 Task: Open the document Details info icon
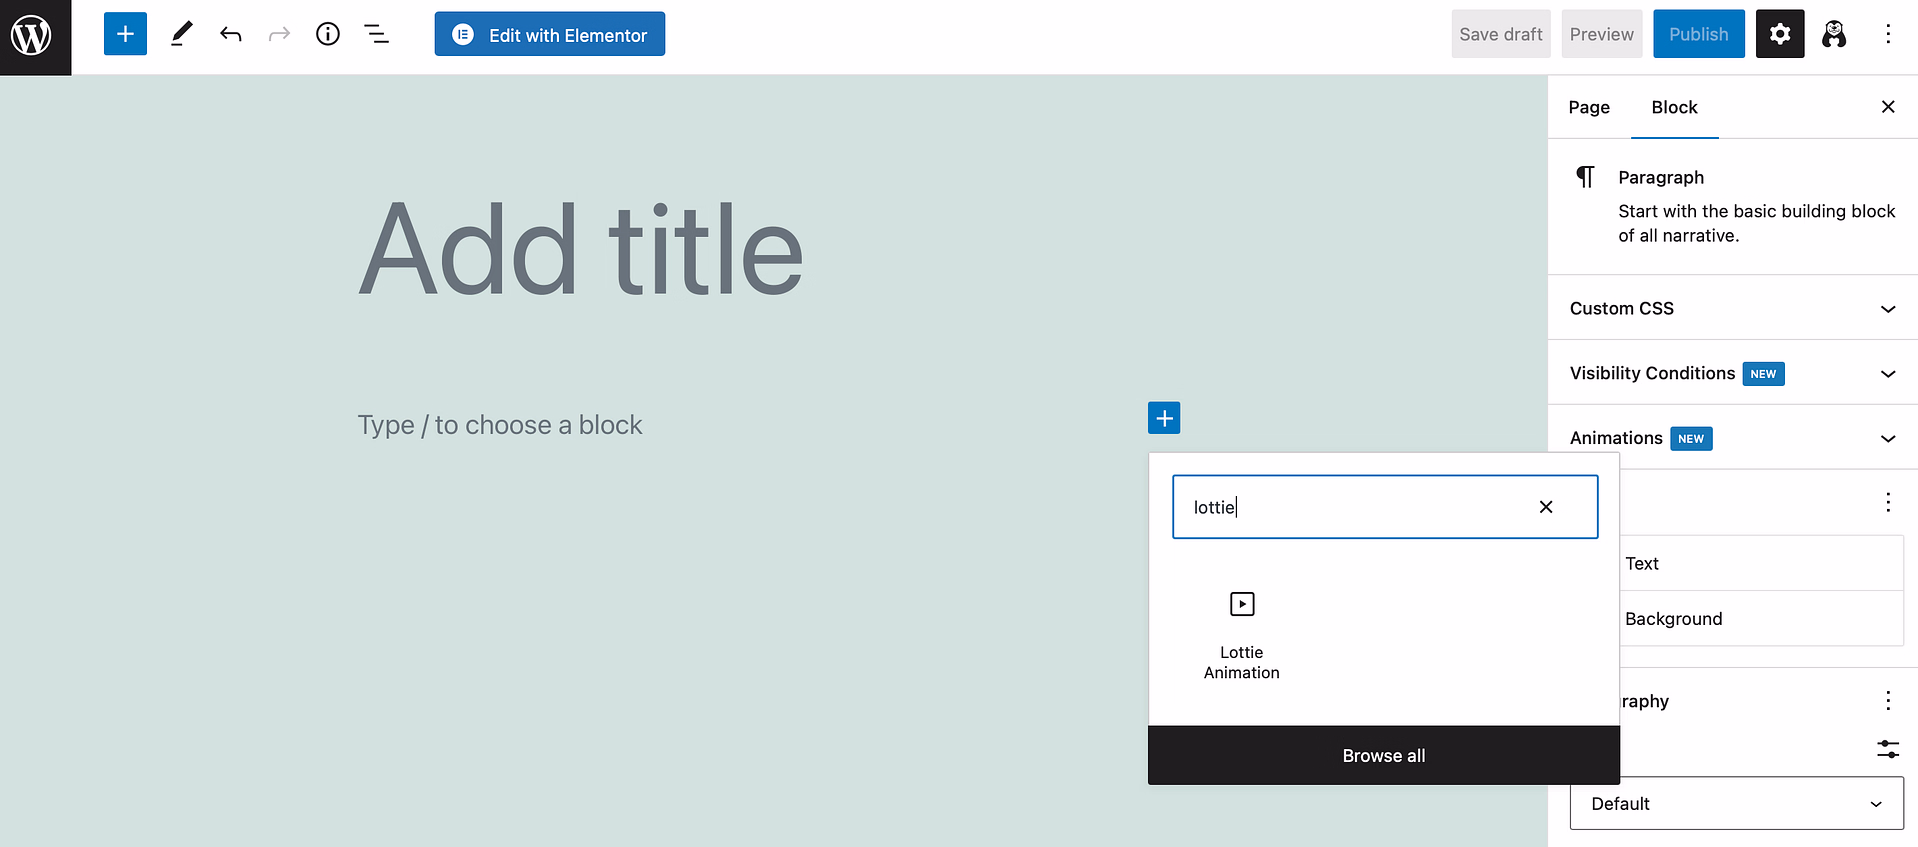click(328, 34)
